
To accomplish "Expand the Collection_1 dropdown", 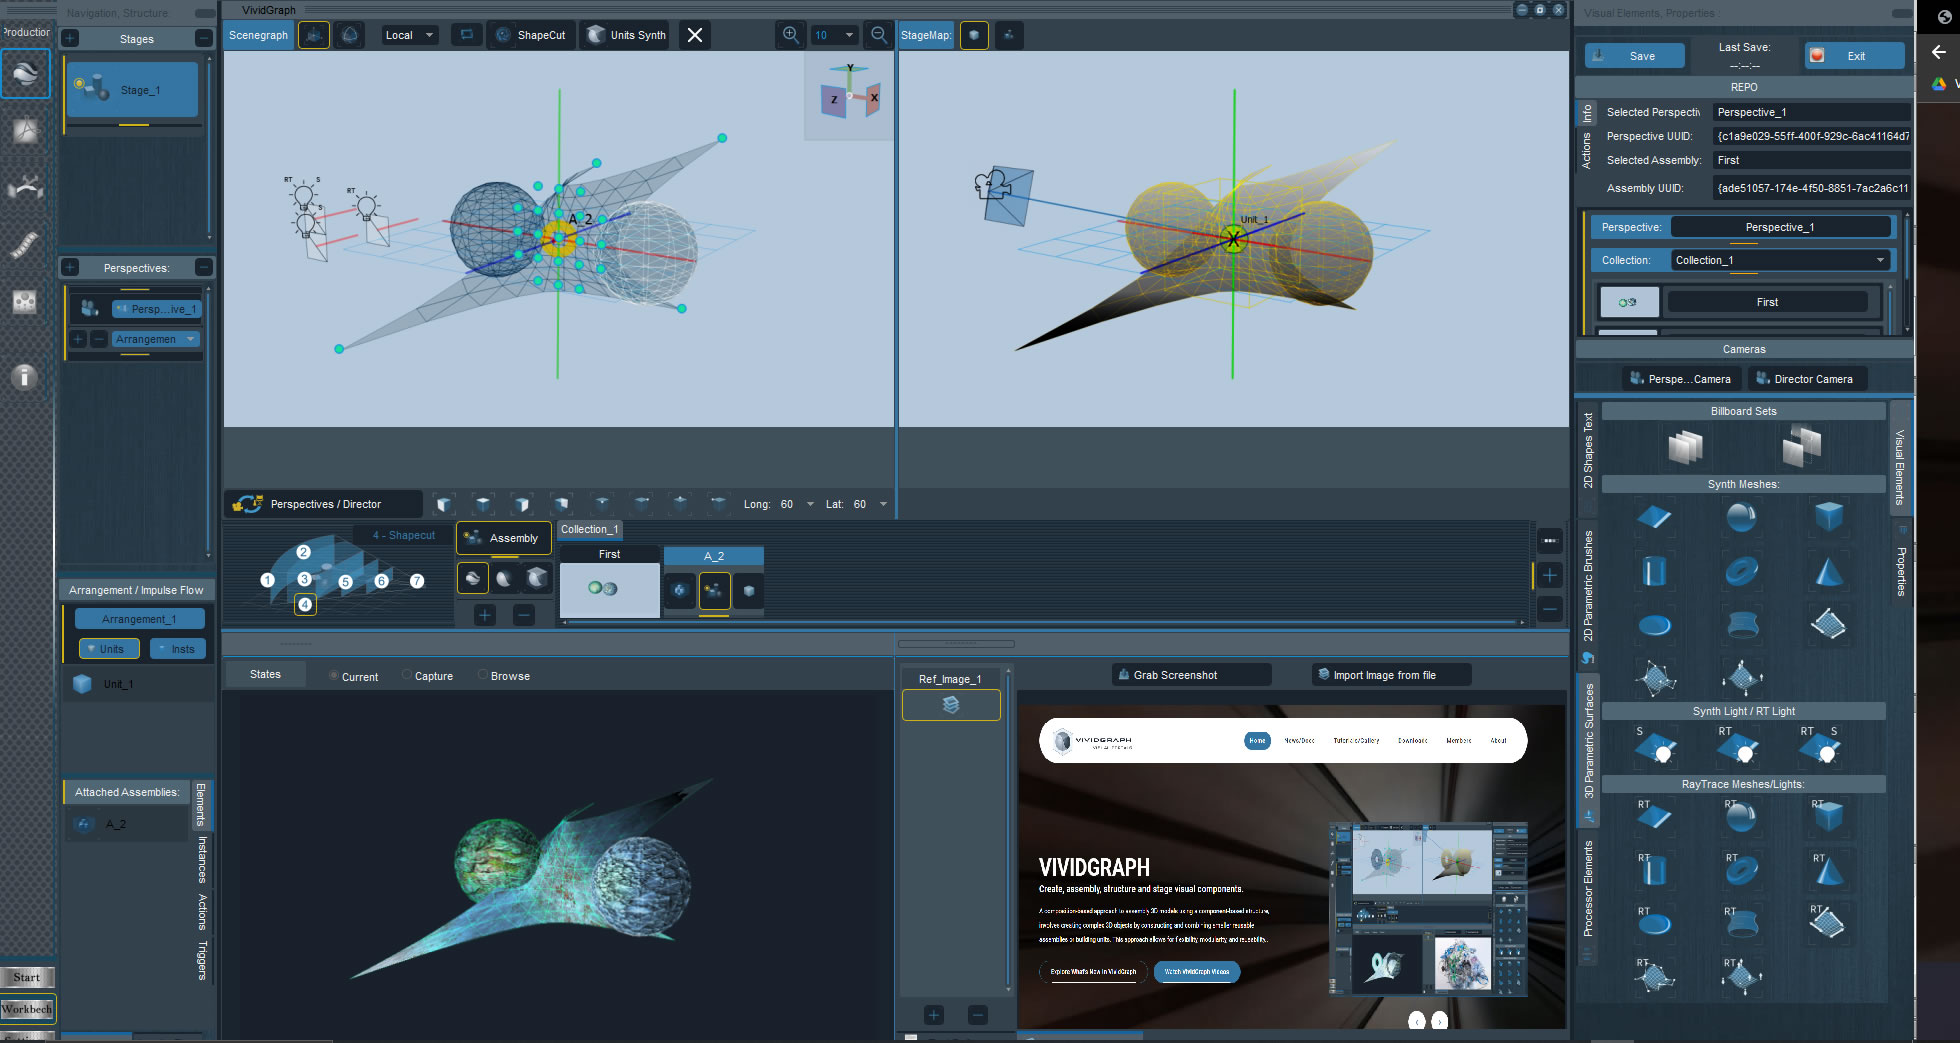I will pos(1880,260).
